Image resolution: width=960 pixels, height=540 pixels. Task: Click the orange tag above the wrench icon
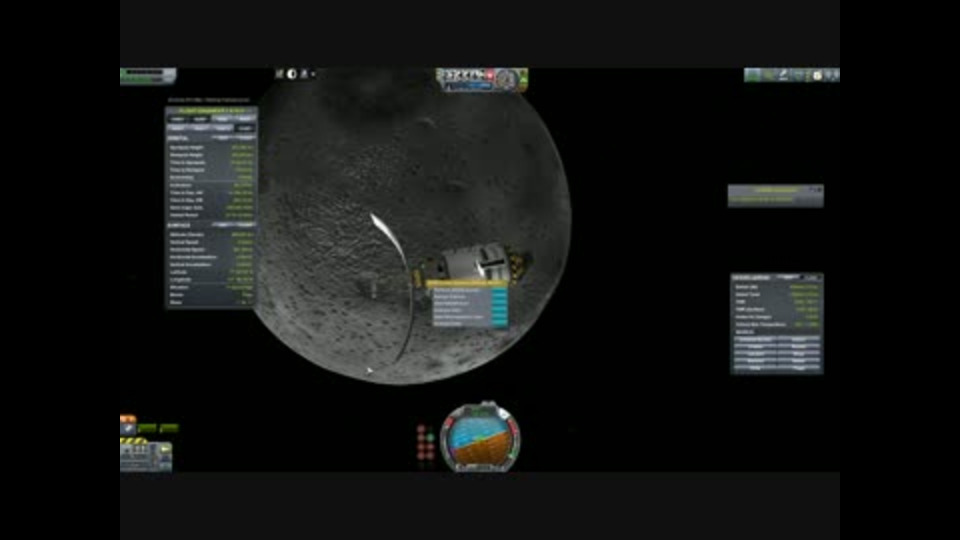click(x=128, y=419)
